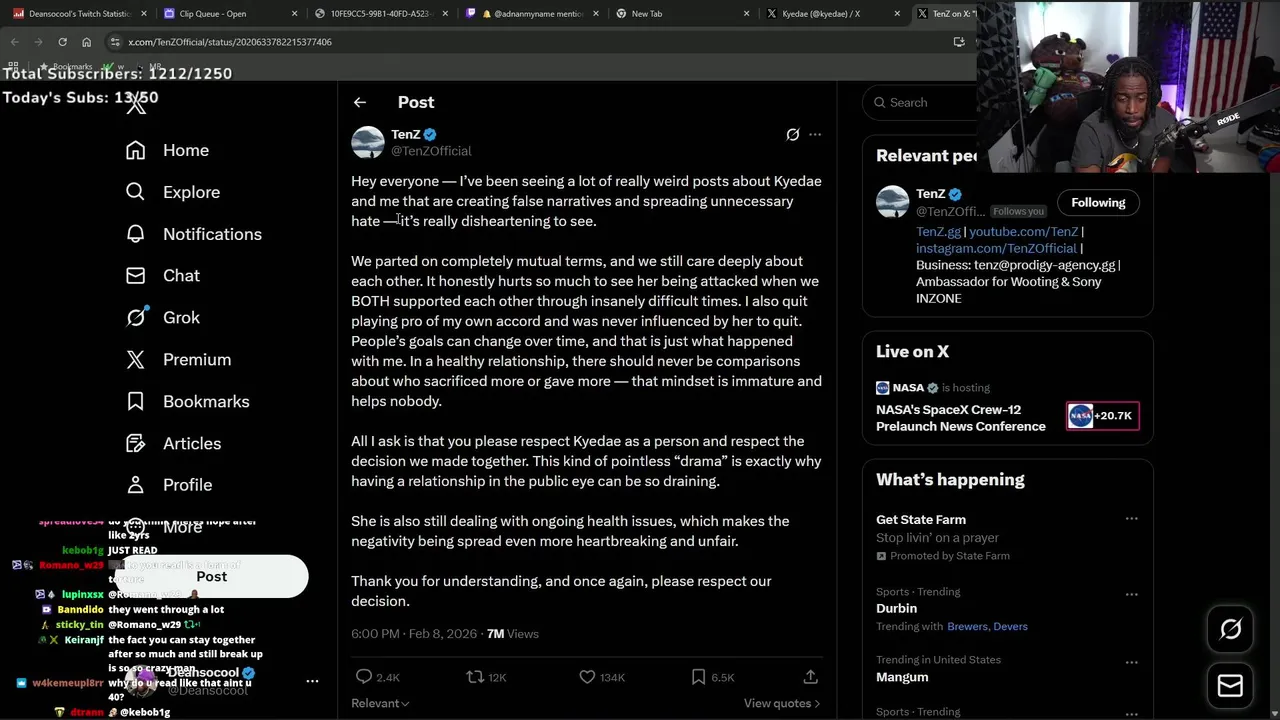Open the floating messages envelope button
This screenshot has height=720, width=1280.
pos(1231,686)
